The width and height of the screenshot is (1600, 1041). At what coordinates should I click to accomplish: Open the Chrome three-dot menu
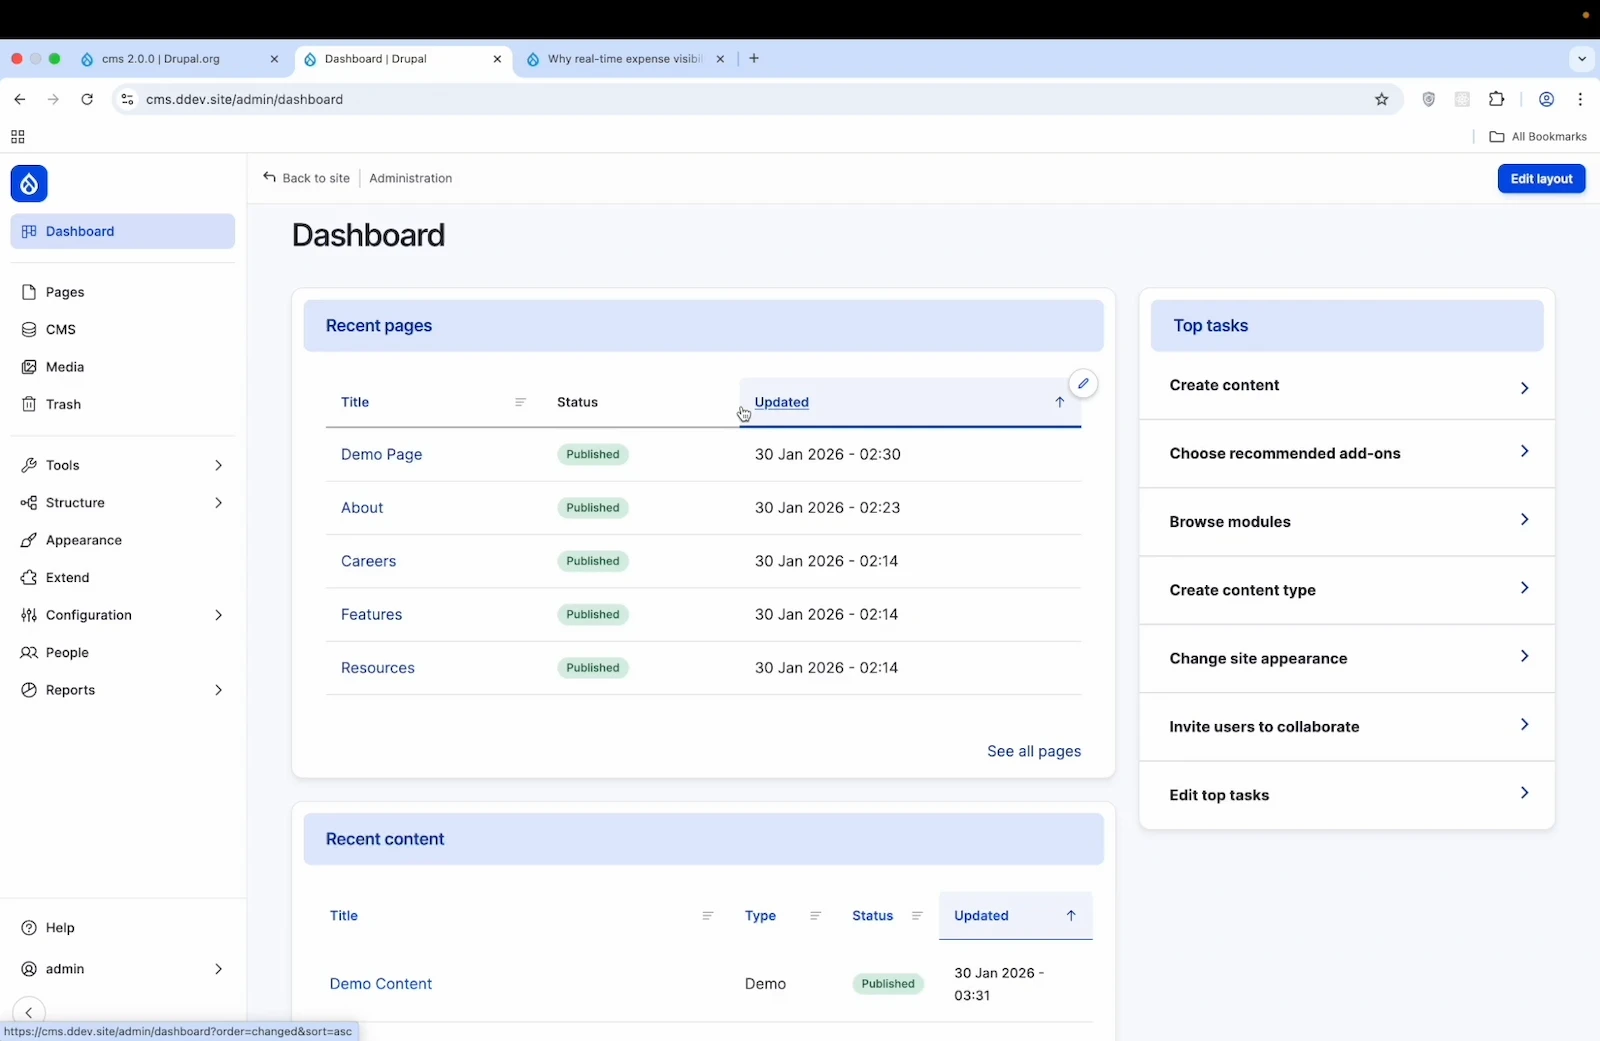click(x=1580, y=99)
